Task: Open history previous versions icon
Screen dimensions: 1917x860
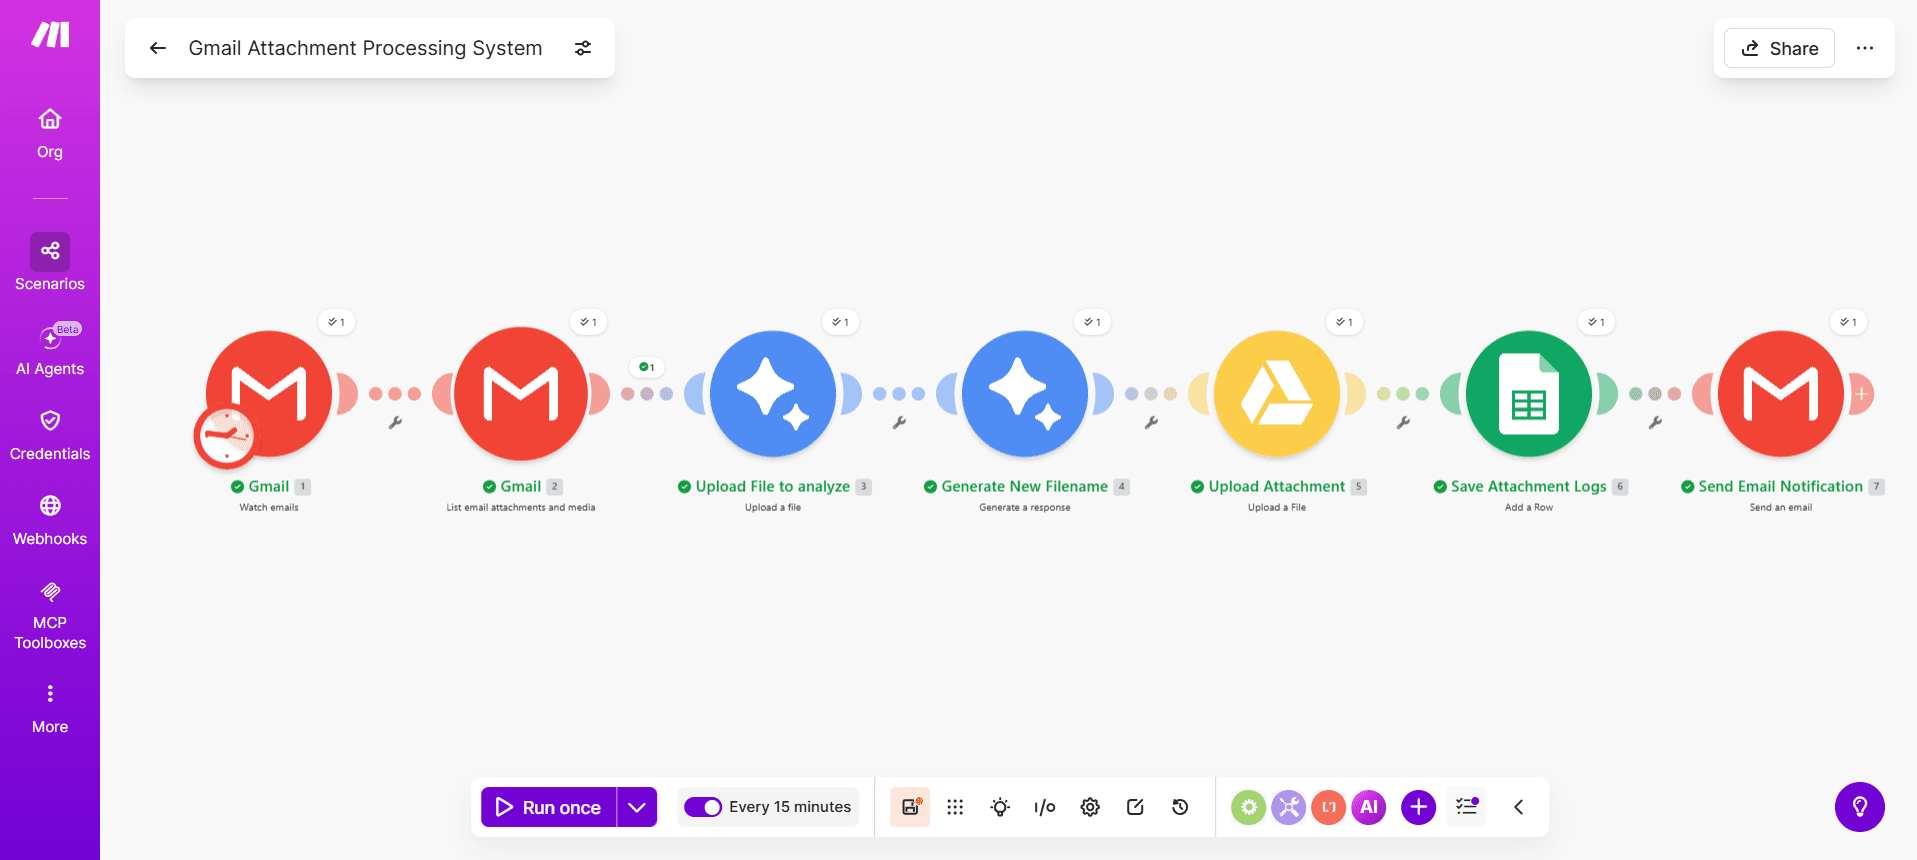Action: [x=1180, y=807]
